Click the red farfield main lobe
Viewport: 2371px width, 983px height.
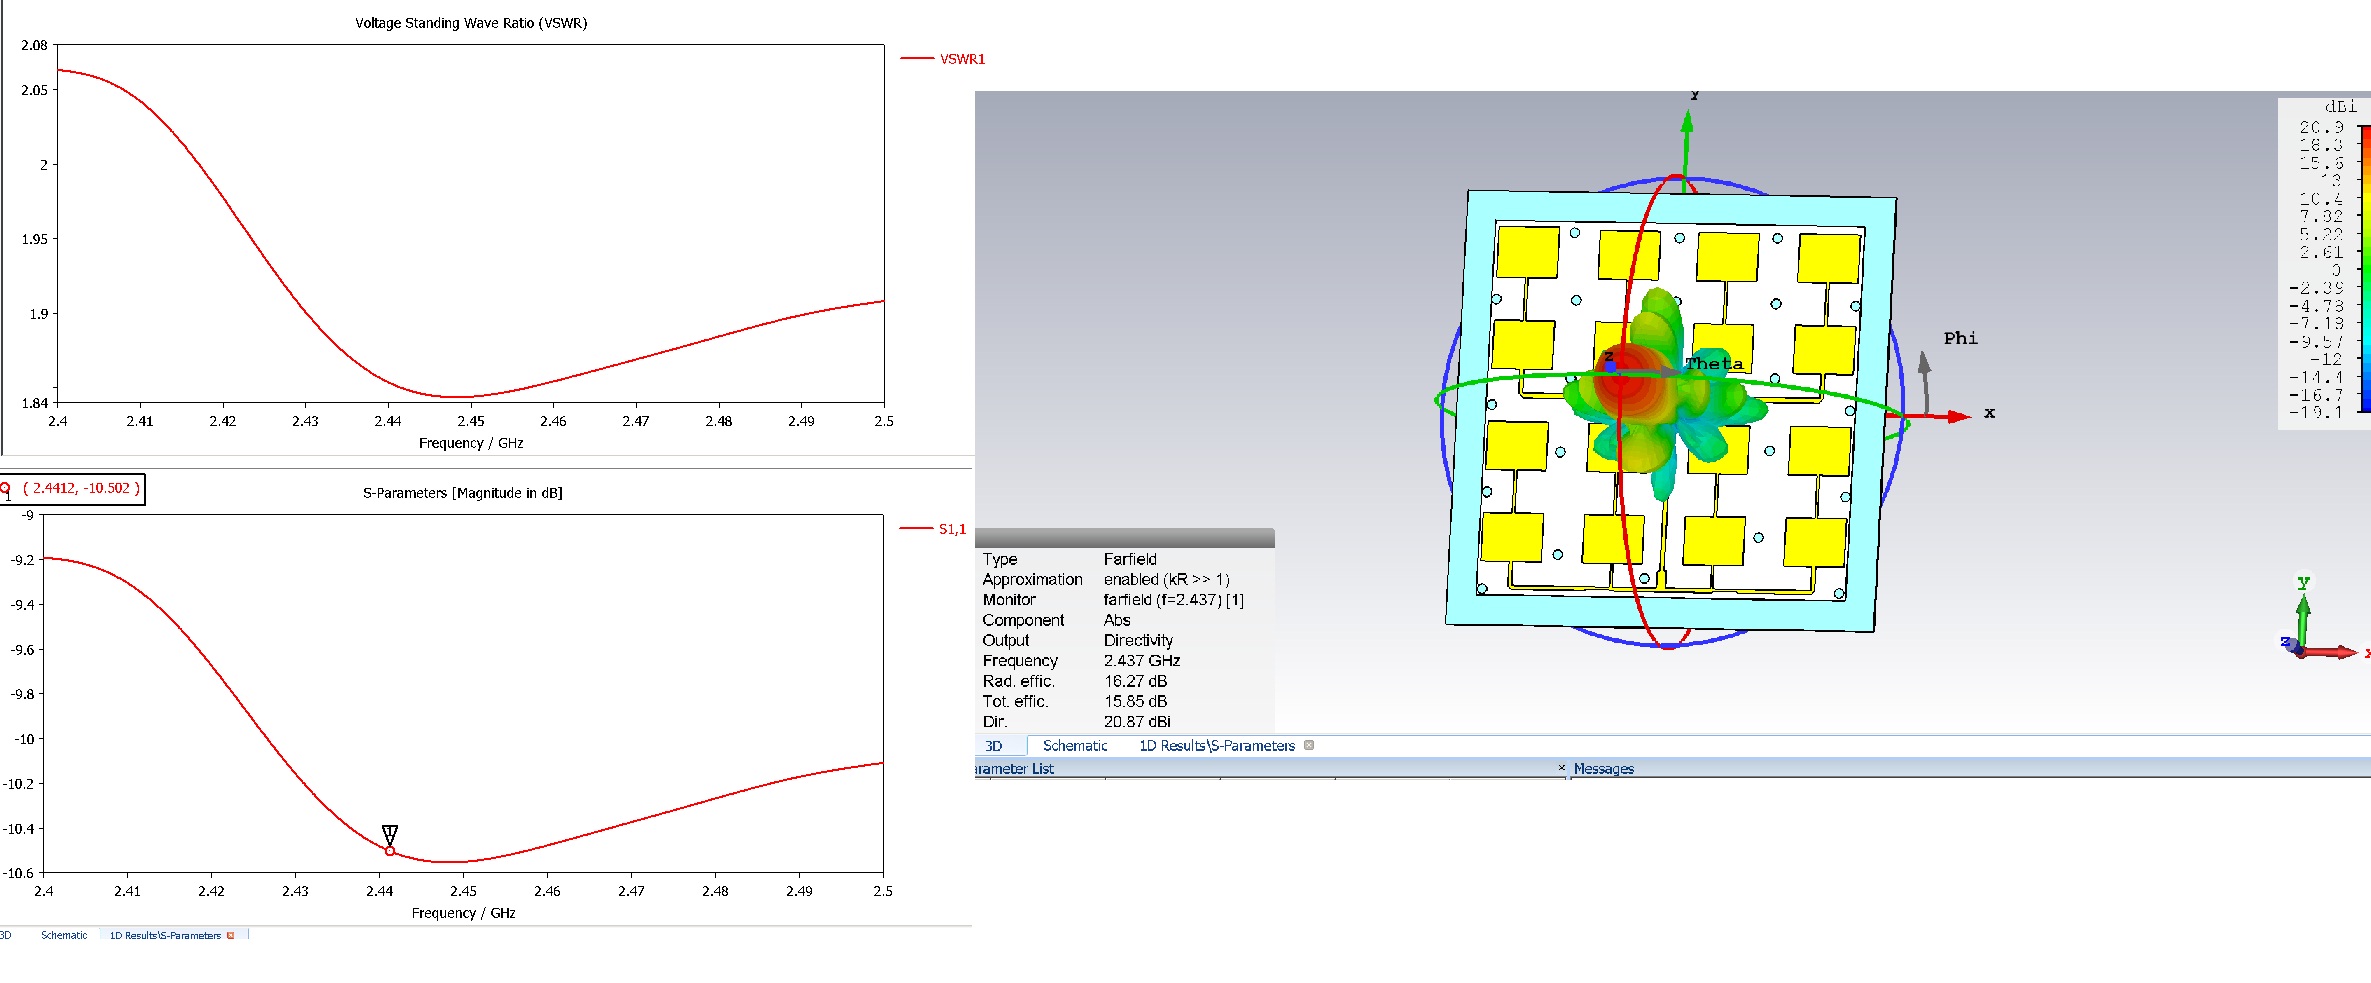click(x=1621, y=378)
